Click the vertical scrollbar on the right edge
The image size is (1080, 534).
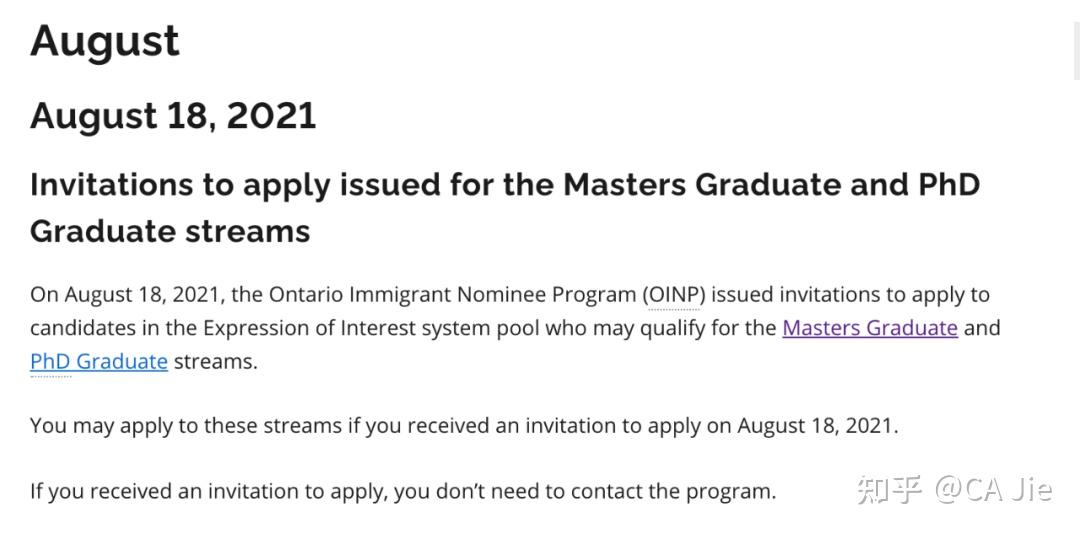click(1075, 40)
